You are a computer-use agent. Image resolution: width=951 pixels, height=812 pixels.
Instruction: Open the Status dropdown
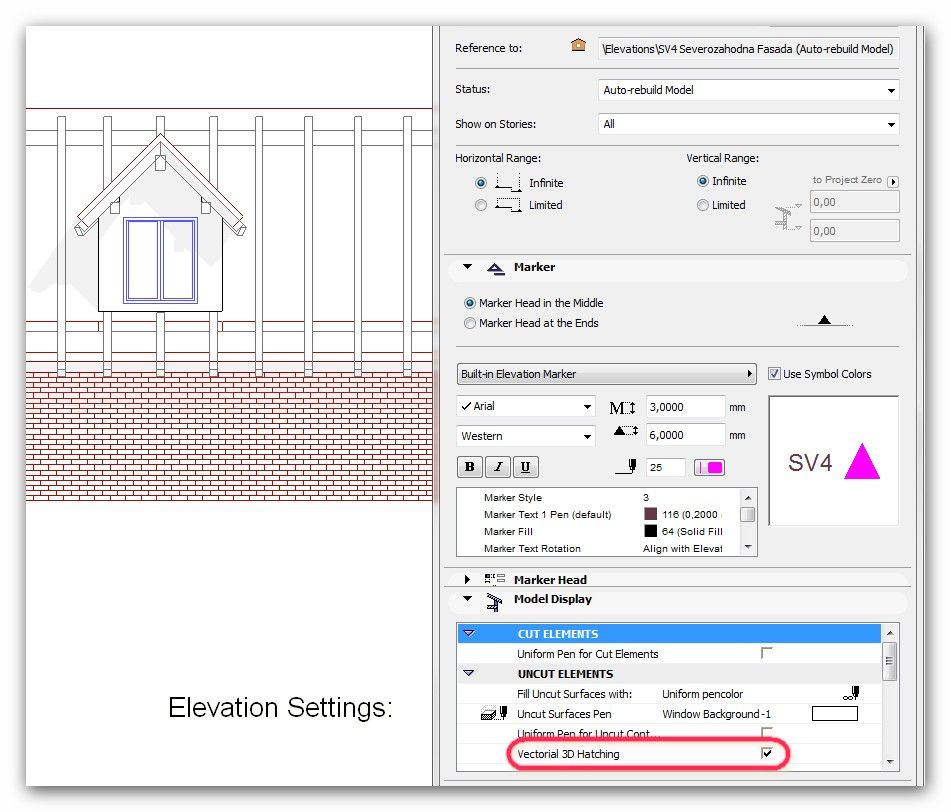coord(887,90)
